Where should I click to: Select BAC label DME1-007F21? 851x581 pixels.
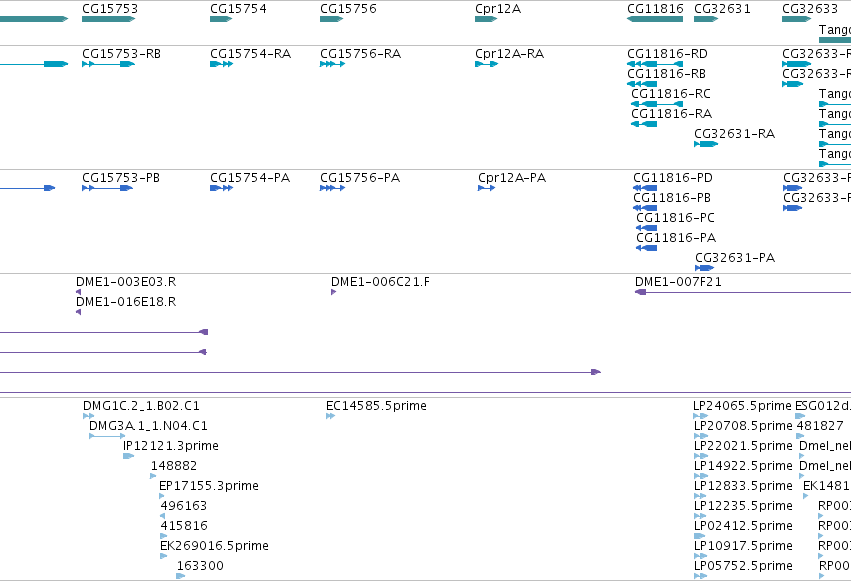pyautogui.click(x=678, y=282)
